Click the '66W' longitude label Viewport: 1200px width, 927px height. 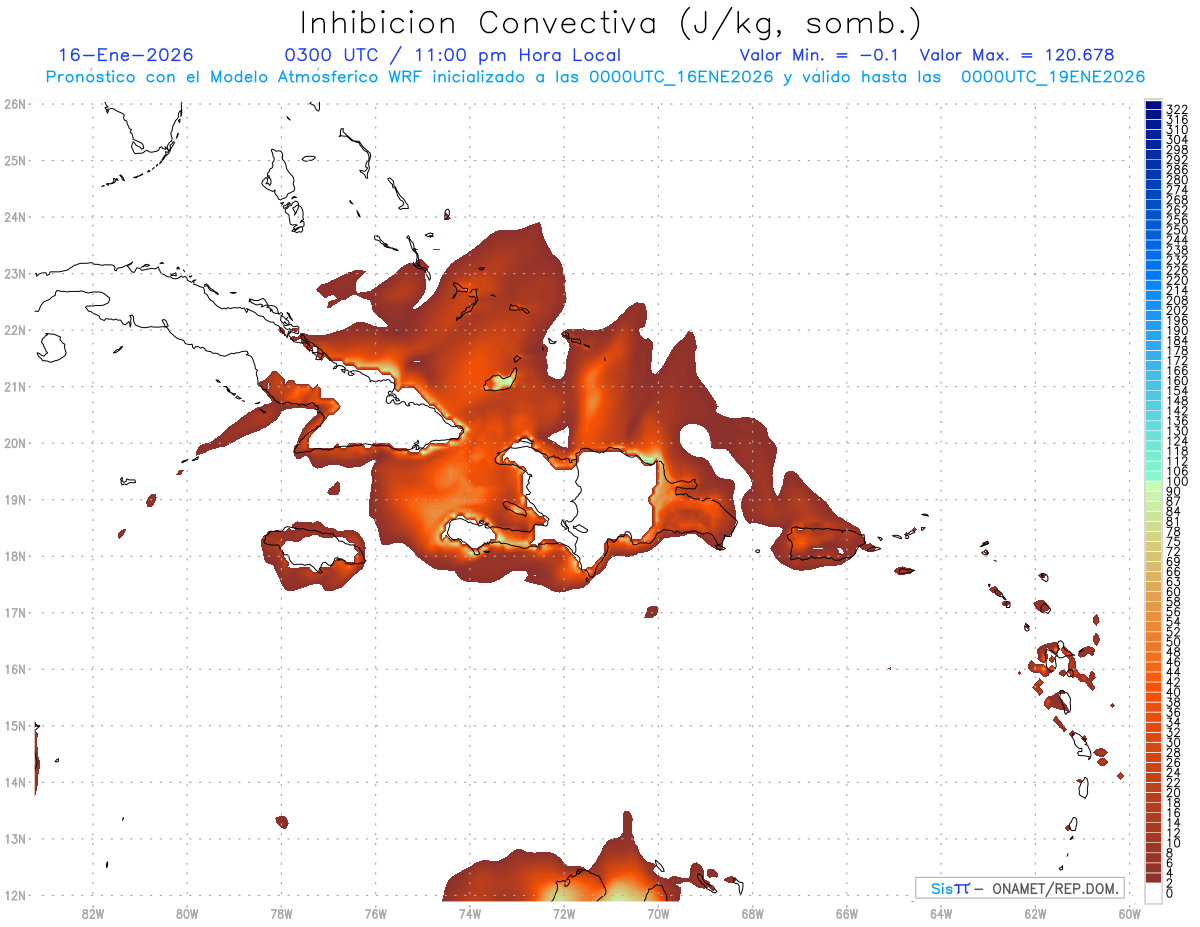point(846,913)
